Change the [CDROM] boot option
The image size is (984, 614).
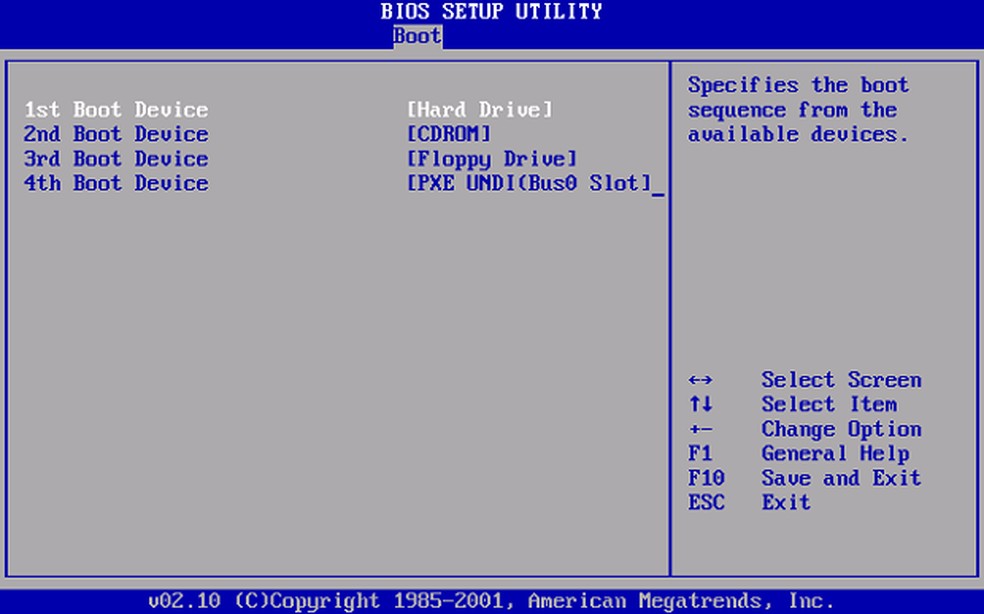[449, 134]
